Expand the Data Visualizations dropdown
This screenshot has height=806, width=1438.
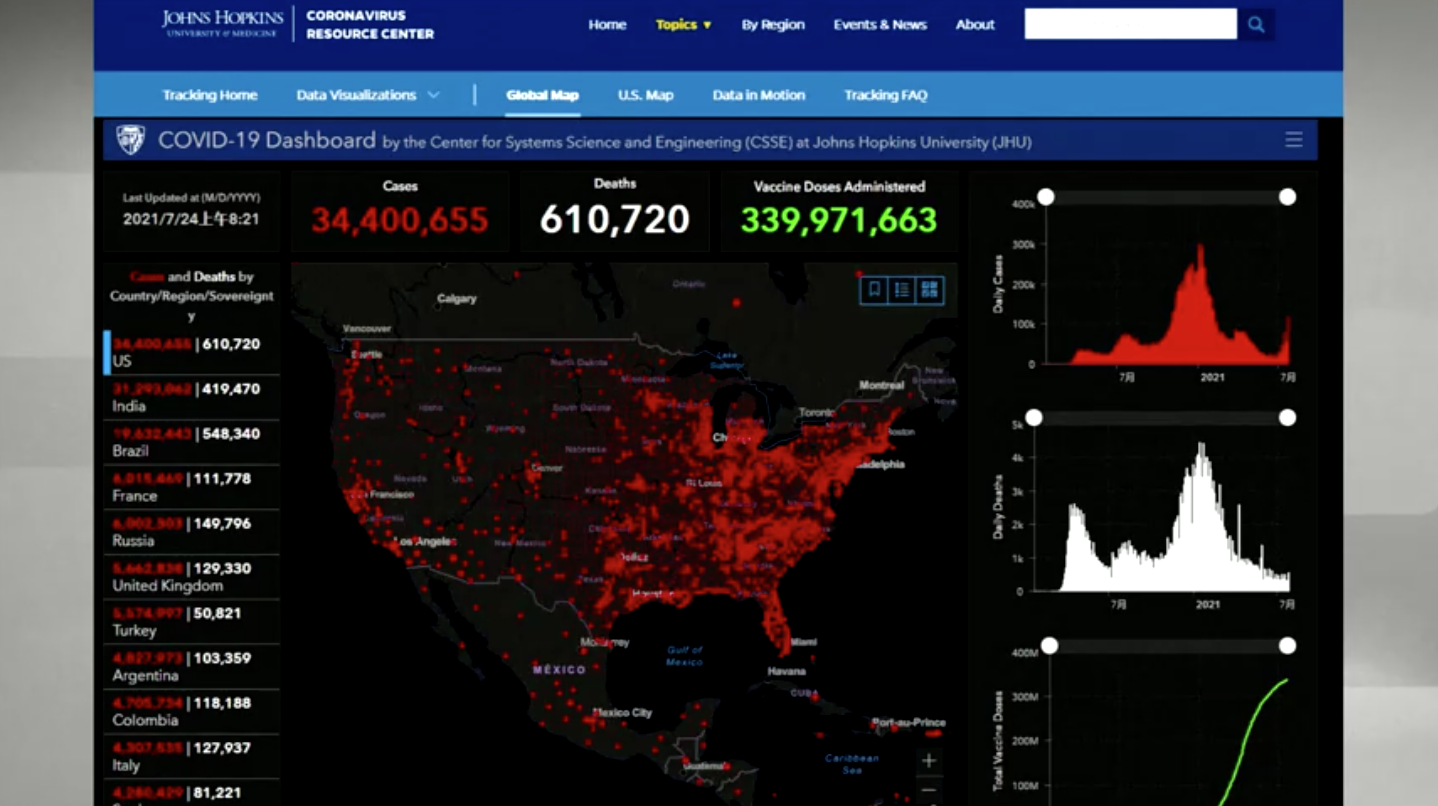(367, 95)
